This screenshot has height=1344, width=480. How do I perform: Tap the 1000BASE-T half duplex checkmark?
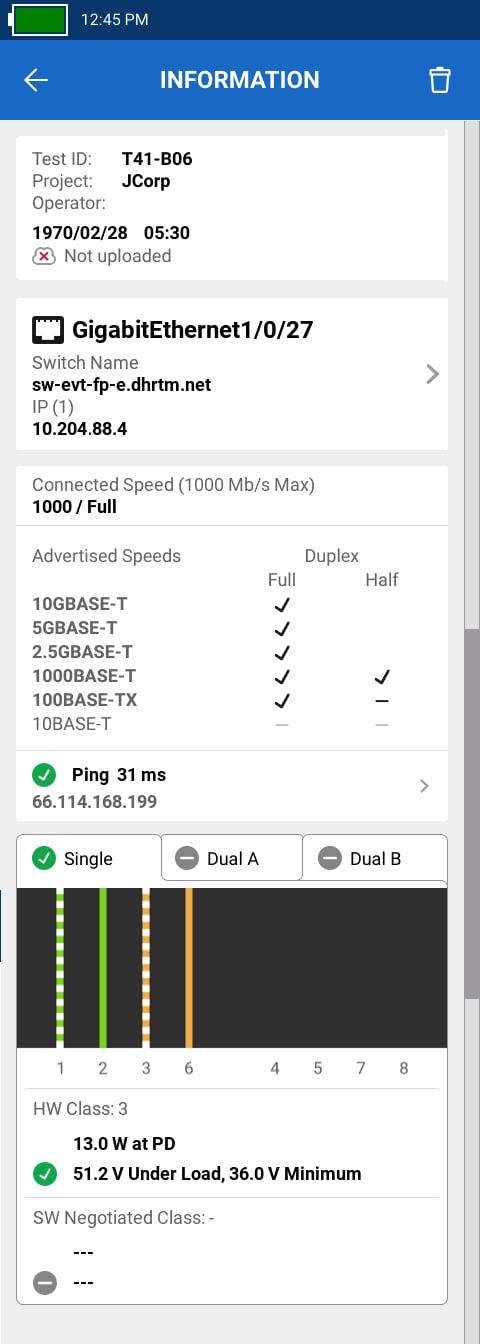click(381, 677)
